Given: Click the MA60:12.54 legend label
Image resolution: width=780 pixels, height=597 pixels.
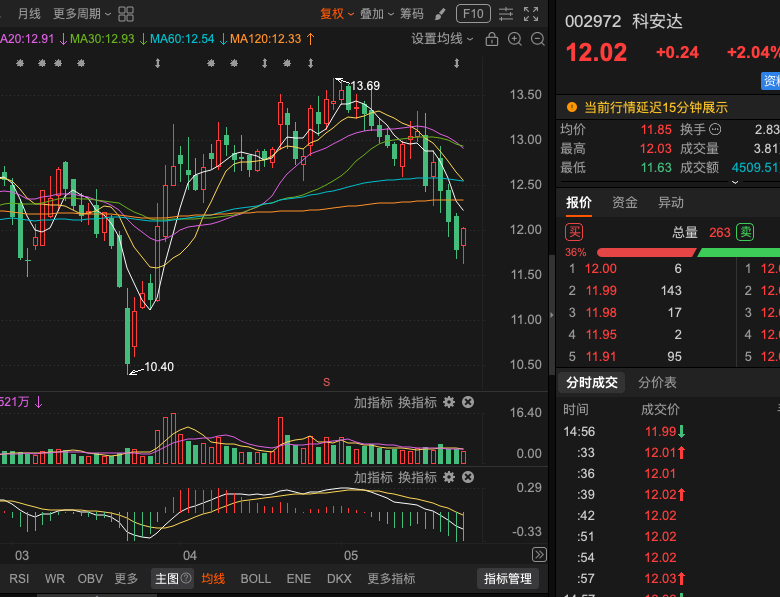Looking at the screenshot, I should click(182, 39).
